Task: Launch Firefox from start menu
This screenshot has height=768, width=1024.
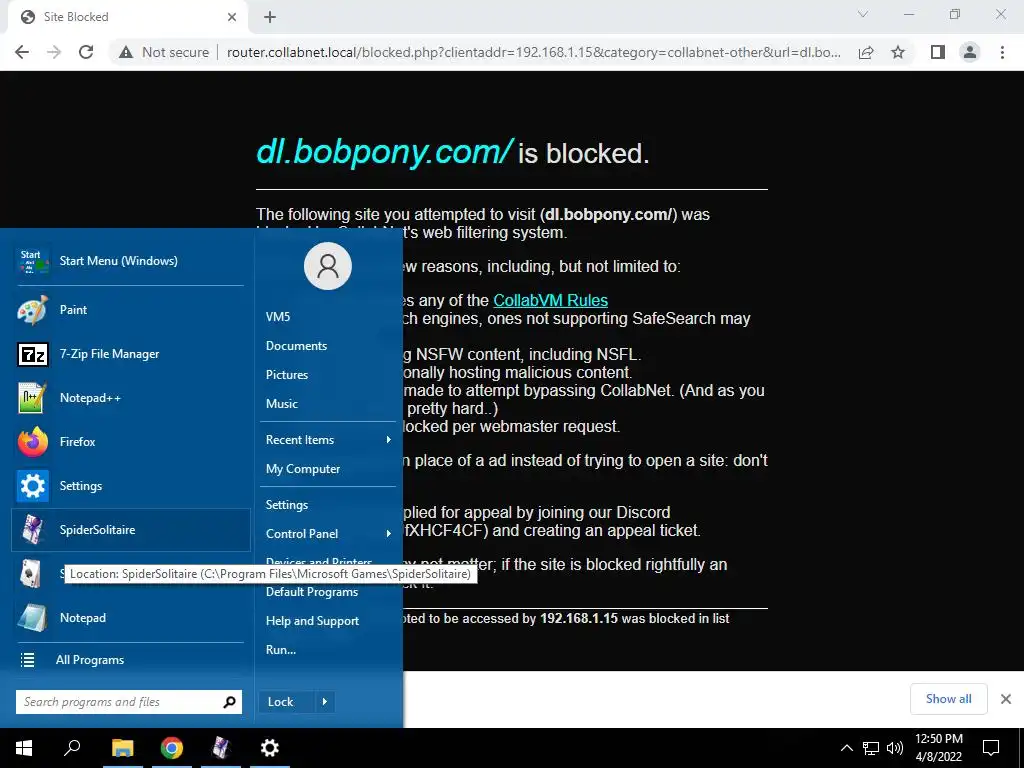Action: (131, 442)
